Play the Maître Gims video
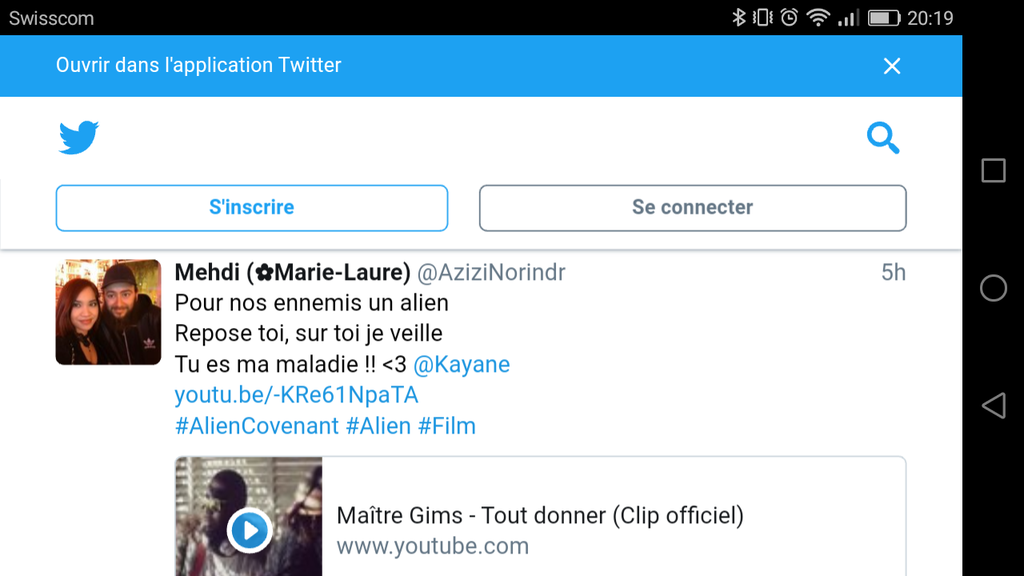Viewport: 1024px width, 576px height. pos(249,530)
